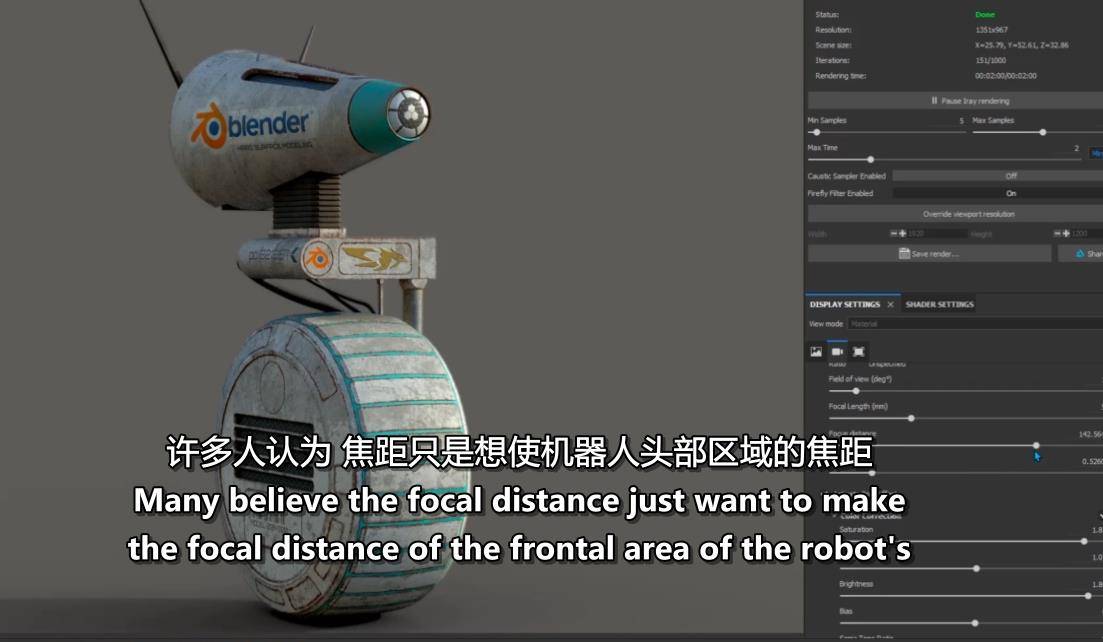Click the resolution value 1351x967
The image size is (1103, 642).
[x=991, y=30]
